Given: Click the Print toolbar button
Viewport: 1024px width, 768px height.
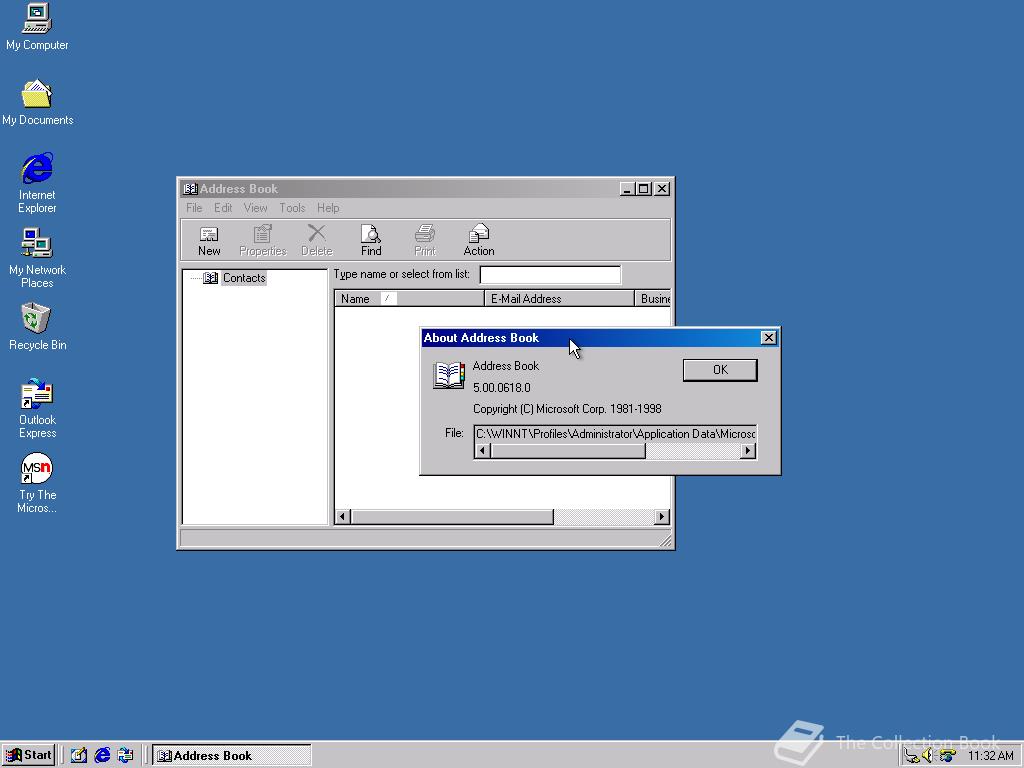Looking at the screenshot, I should click(424, 240).
